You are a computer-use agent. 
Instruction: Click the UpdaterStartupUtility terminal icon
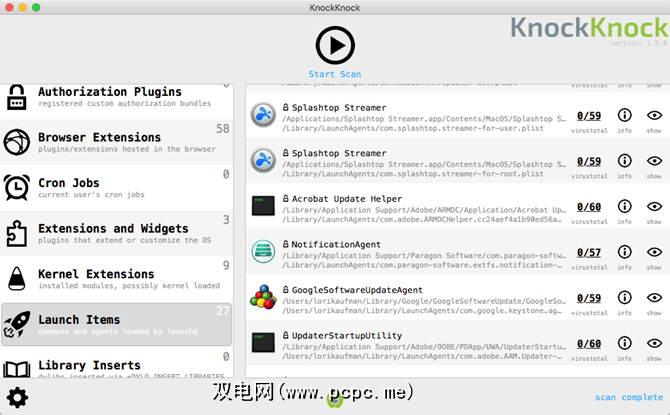coord(263,342)
